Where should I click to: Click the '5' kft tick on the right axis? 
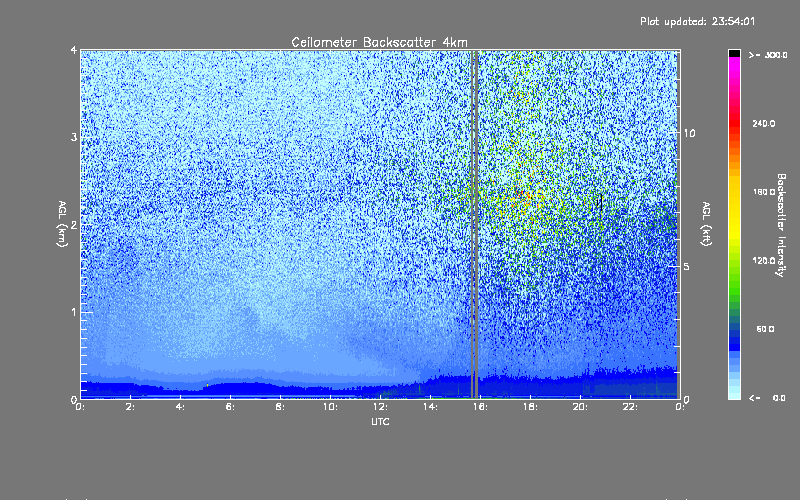tap(687, 266)
